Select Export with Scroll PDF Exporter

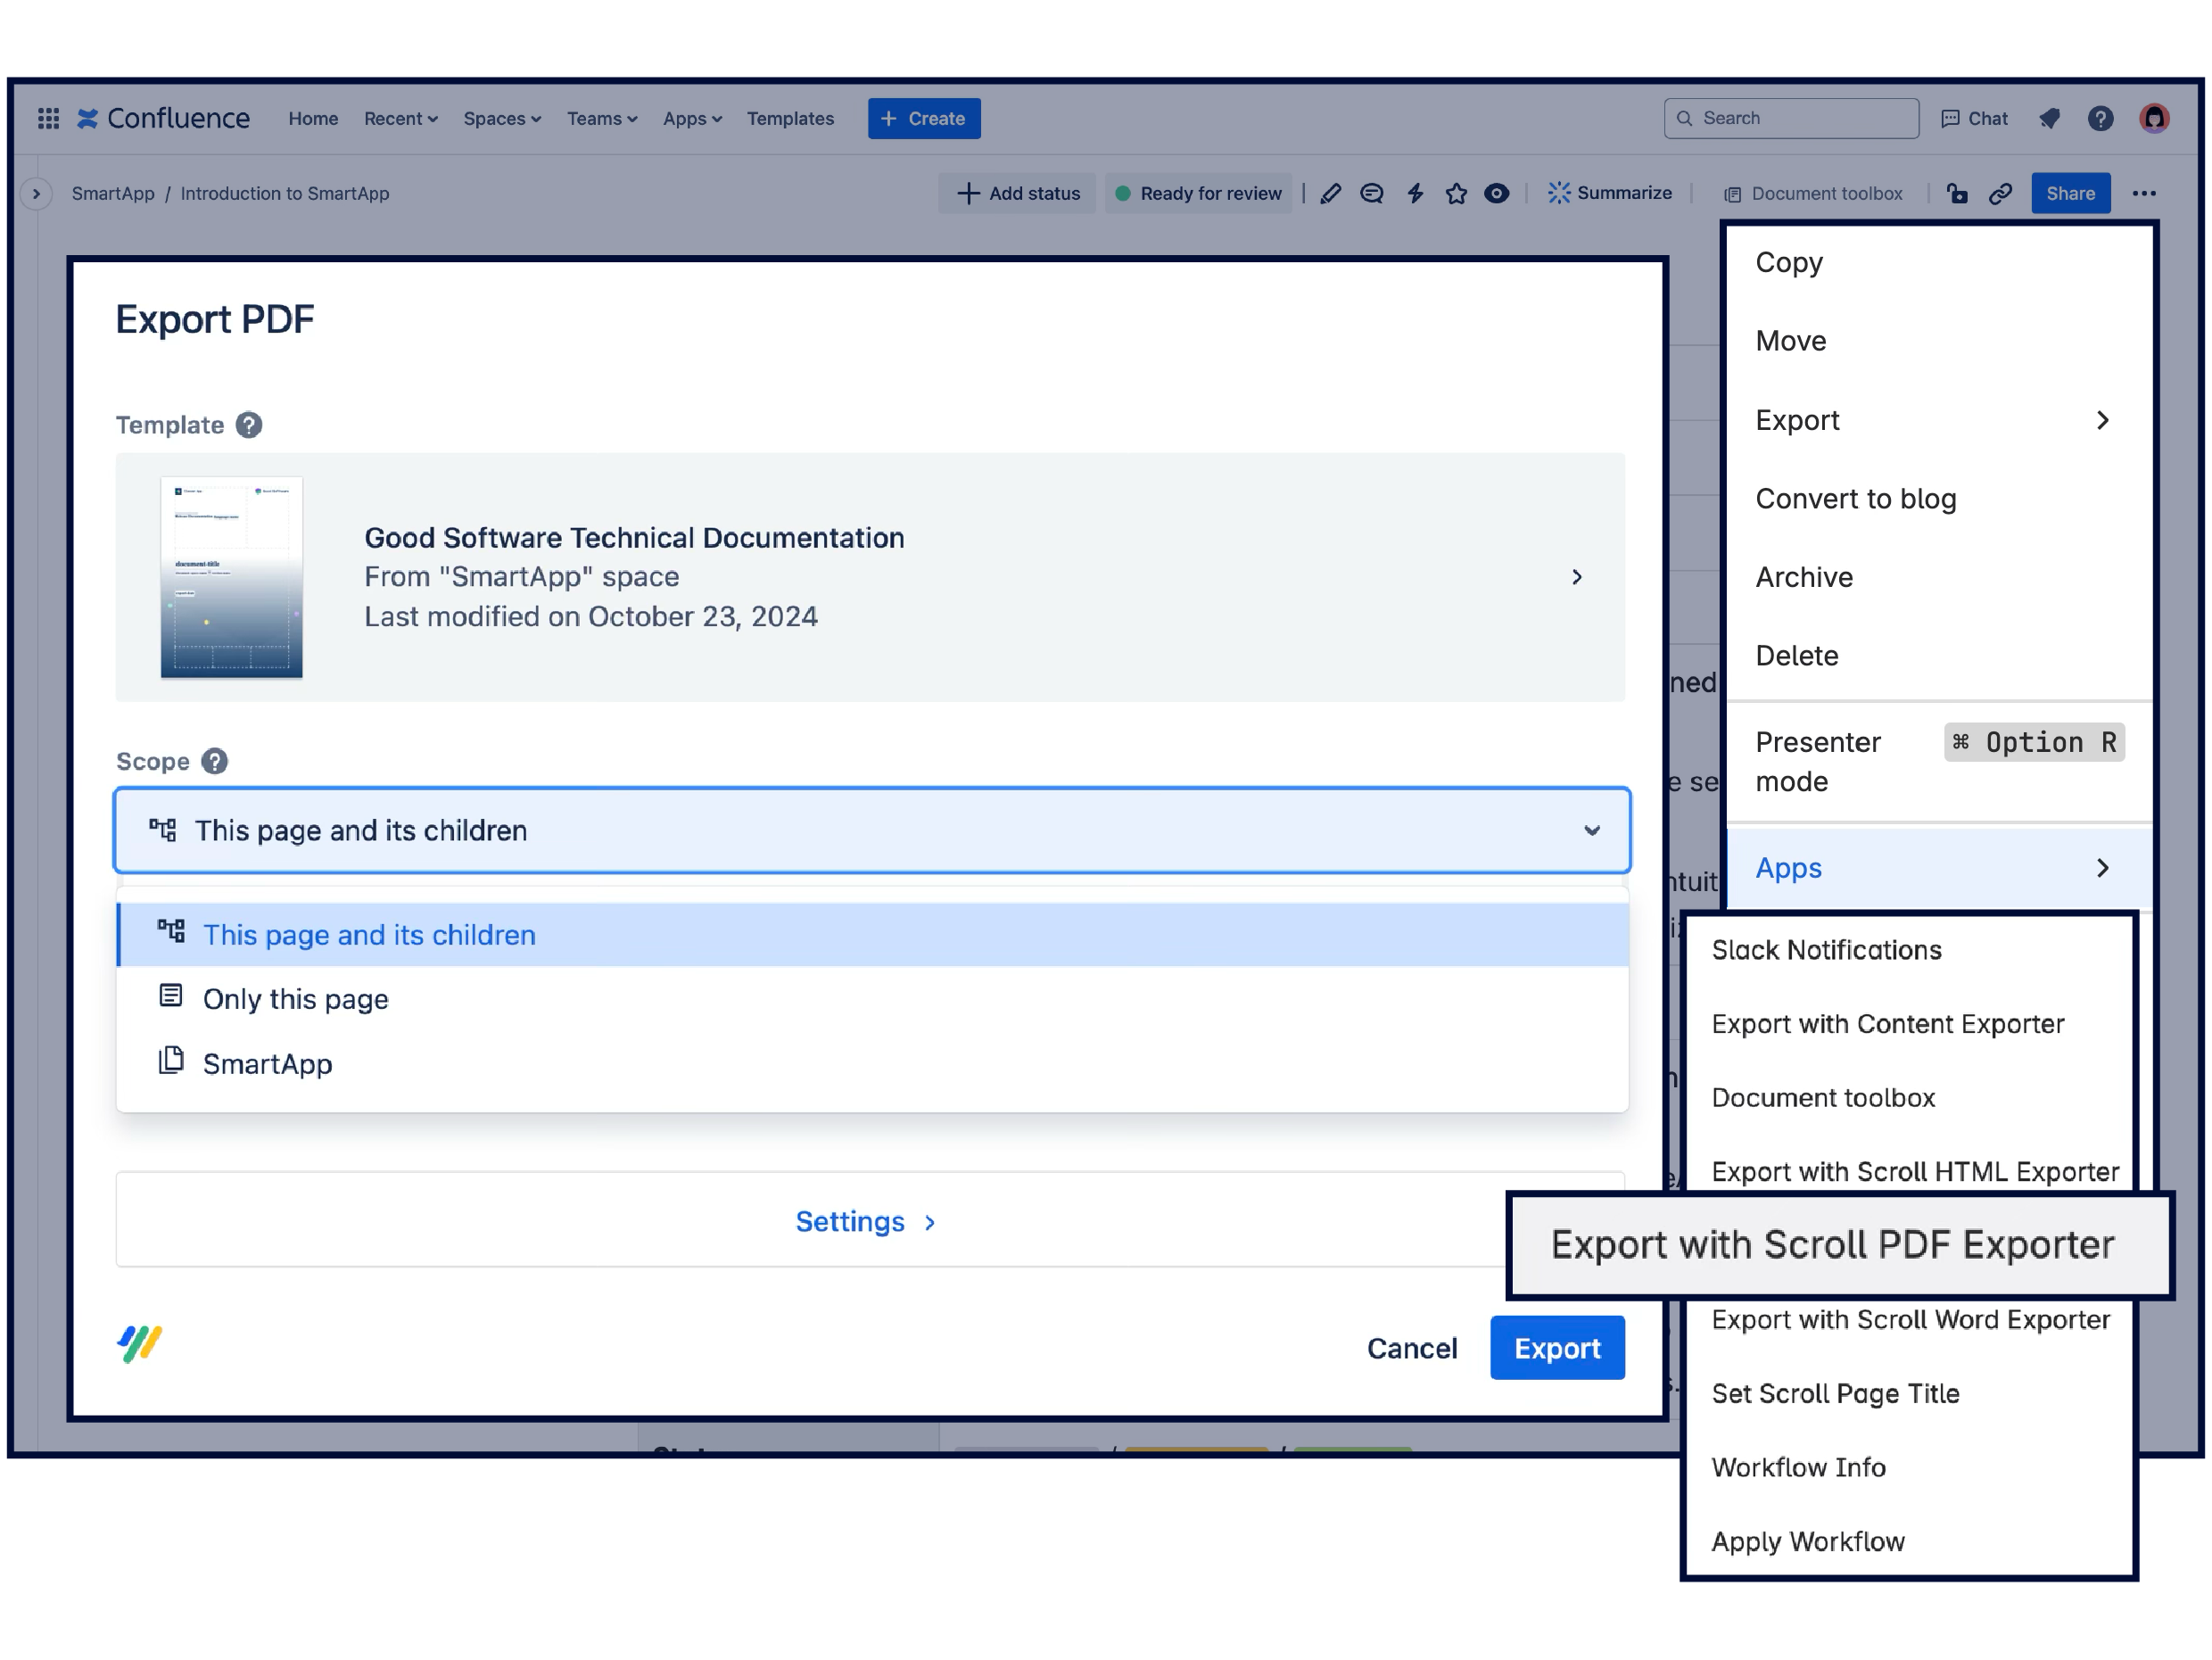pyautogui.click(x=1840, y=1245)
